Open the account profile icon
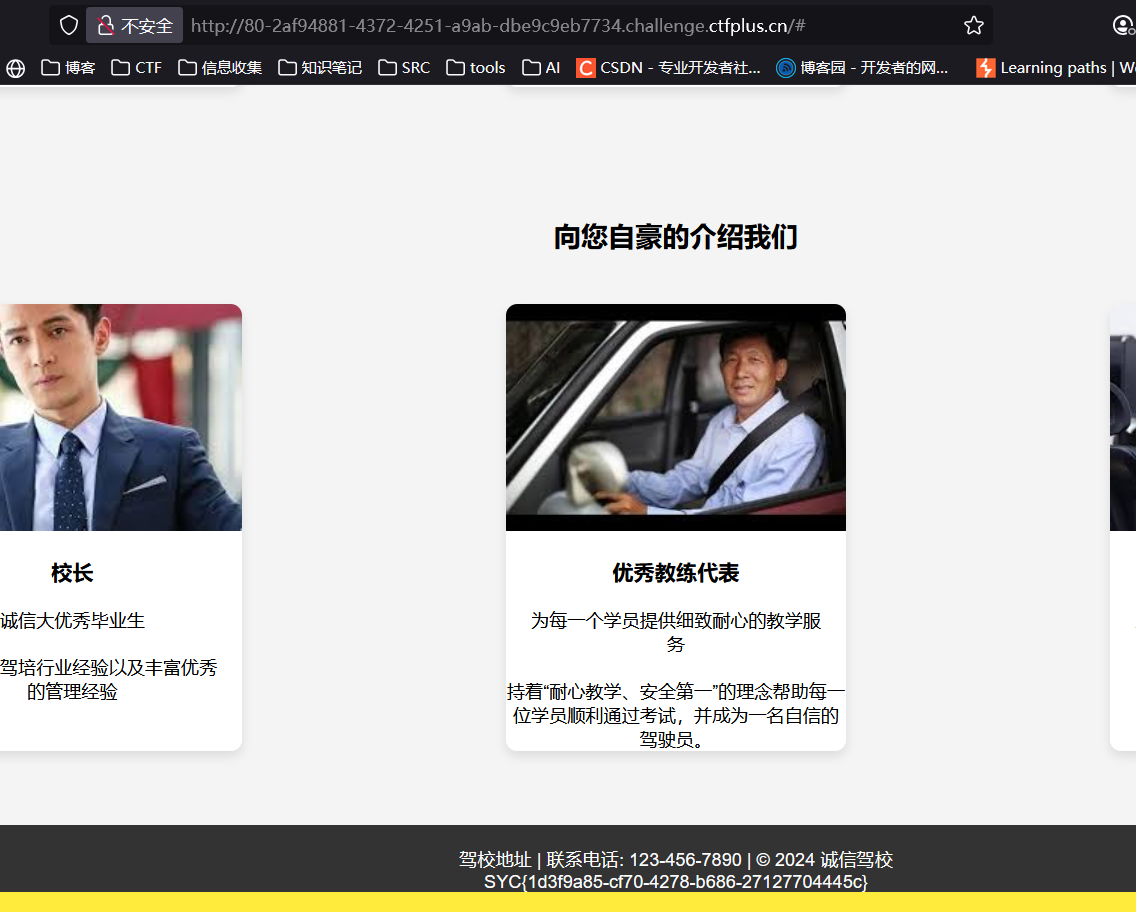Image resolution: width=1136 pixels, height=912 pixels. [1124, 26]
